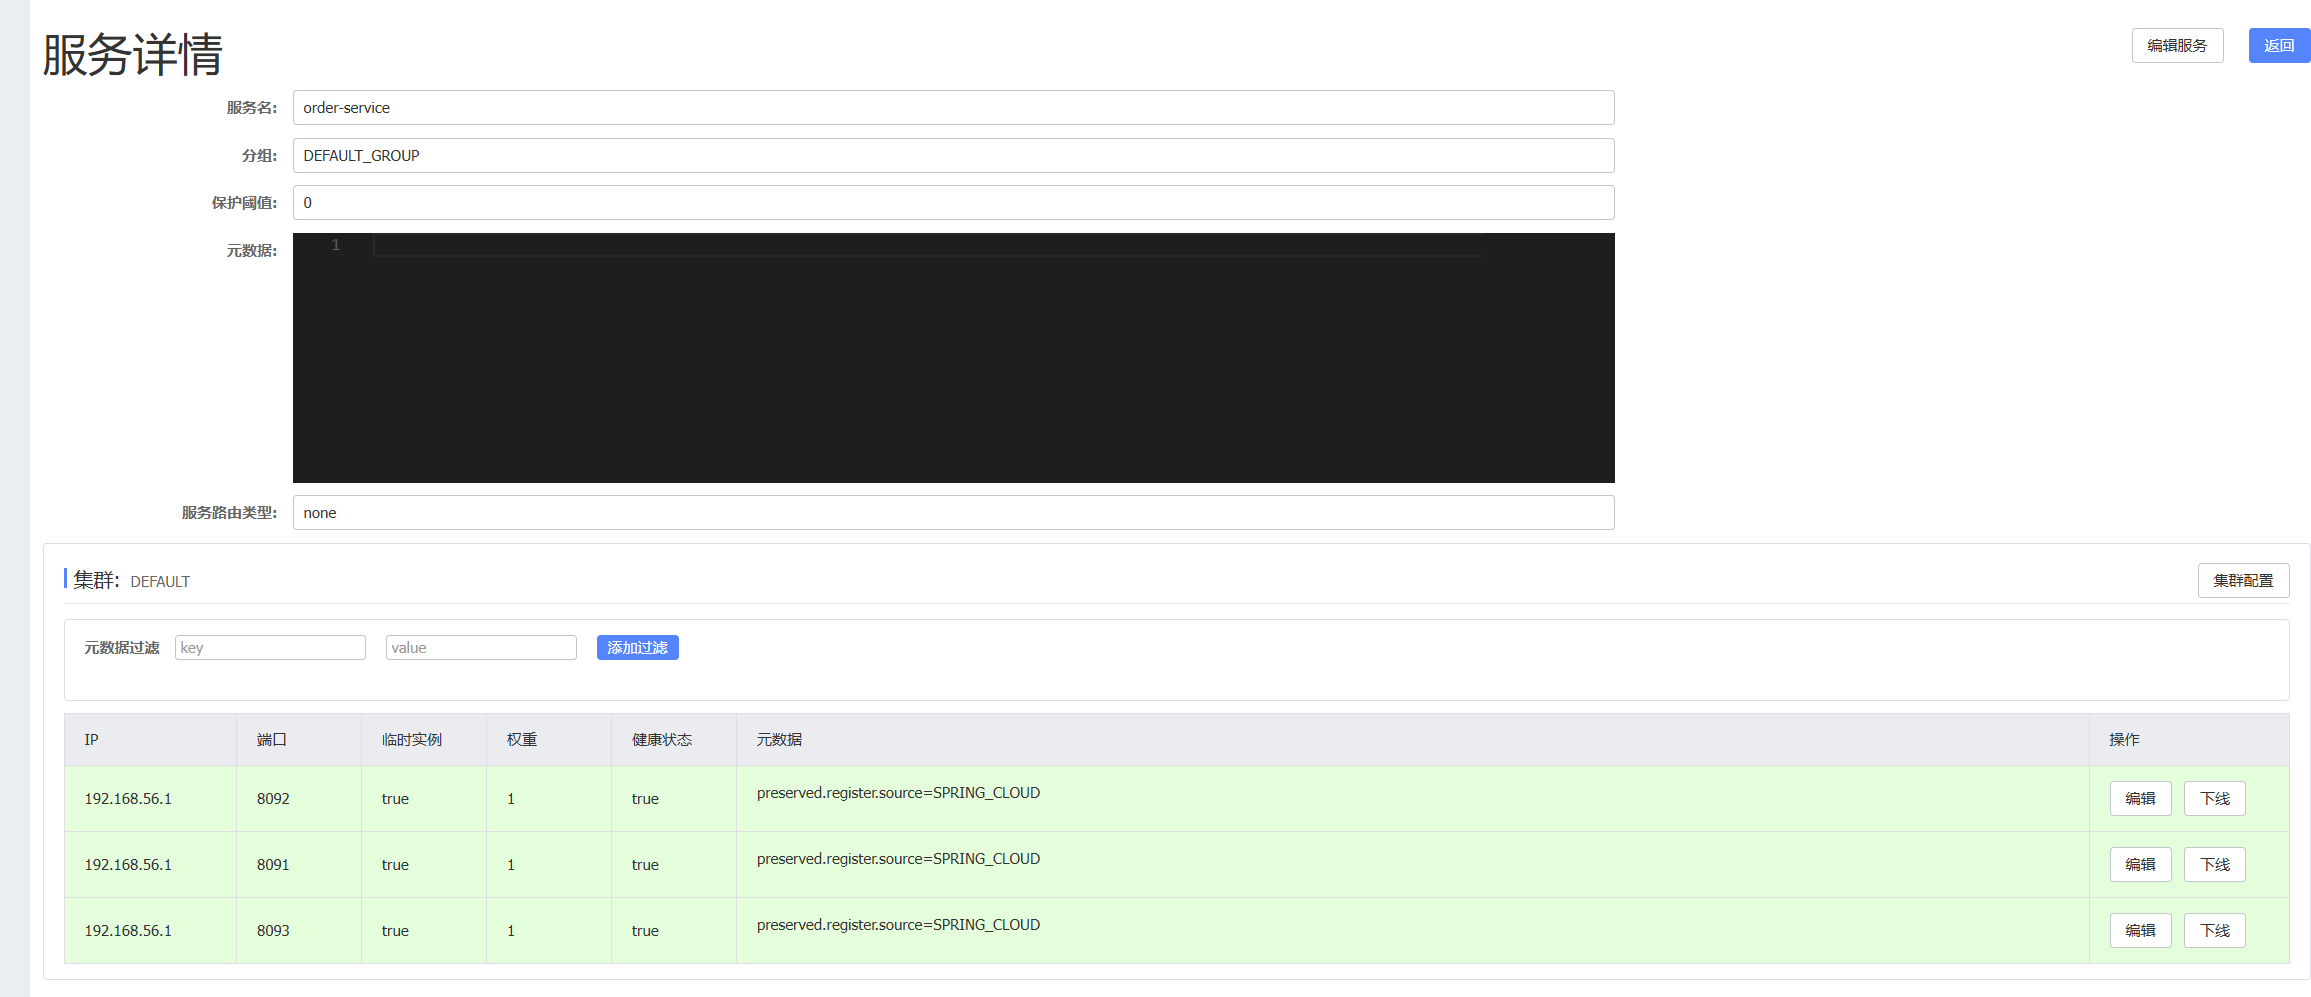Edit the instance on port 8092
2311x997 pixels.
[2140, 798]
